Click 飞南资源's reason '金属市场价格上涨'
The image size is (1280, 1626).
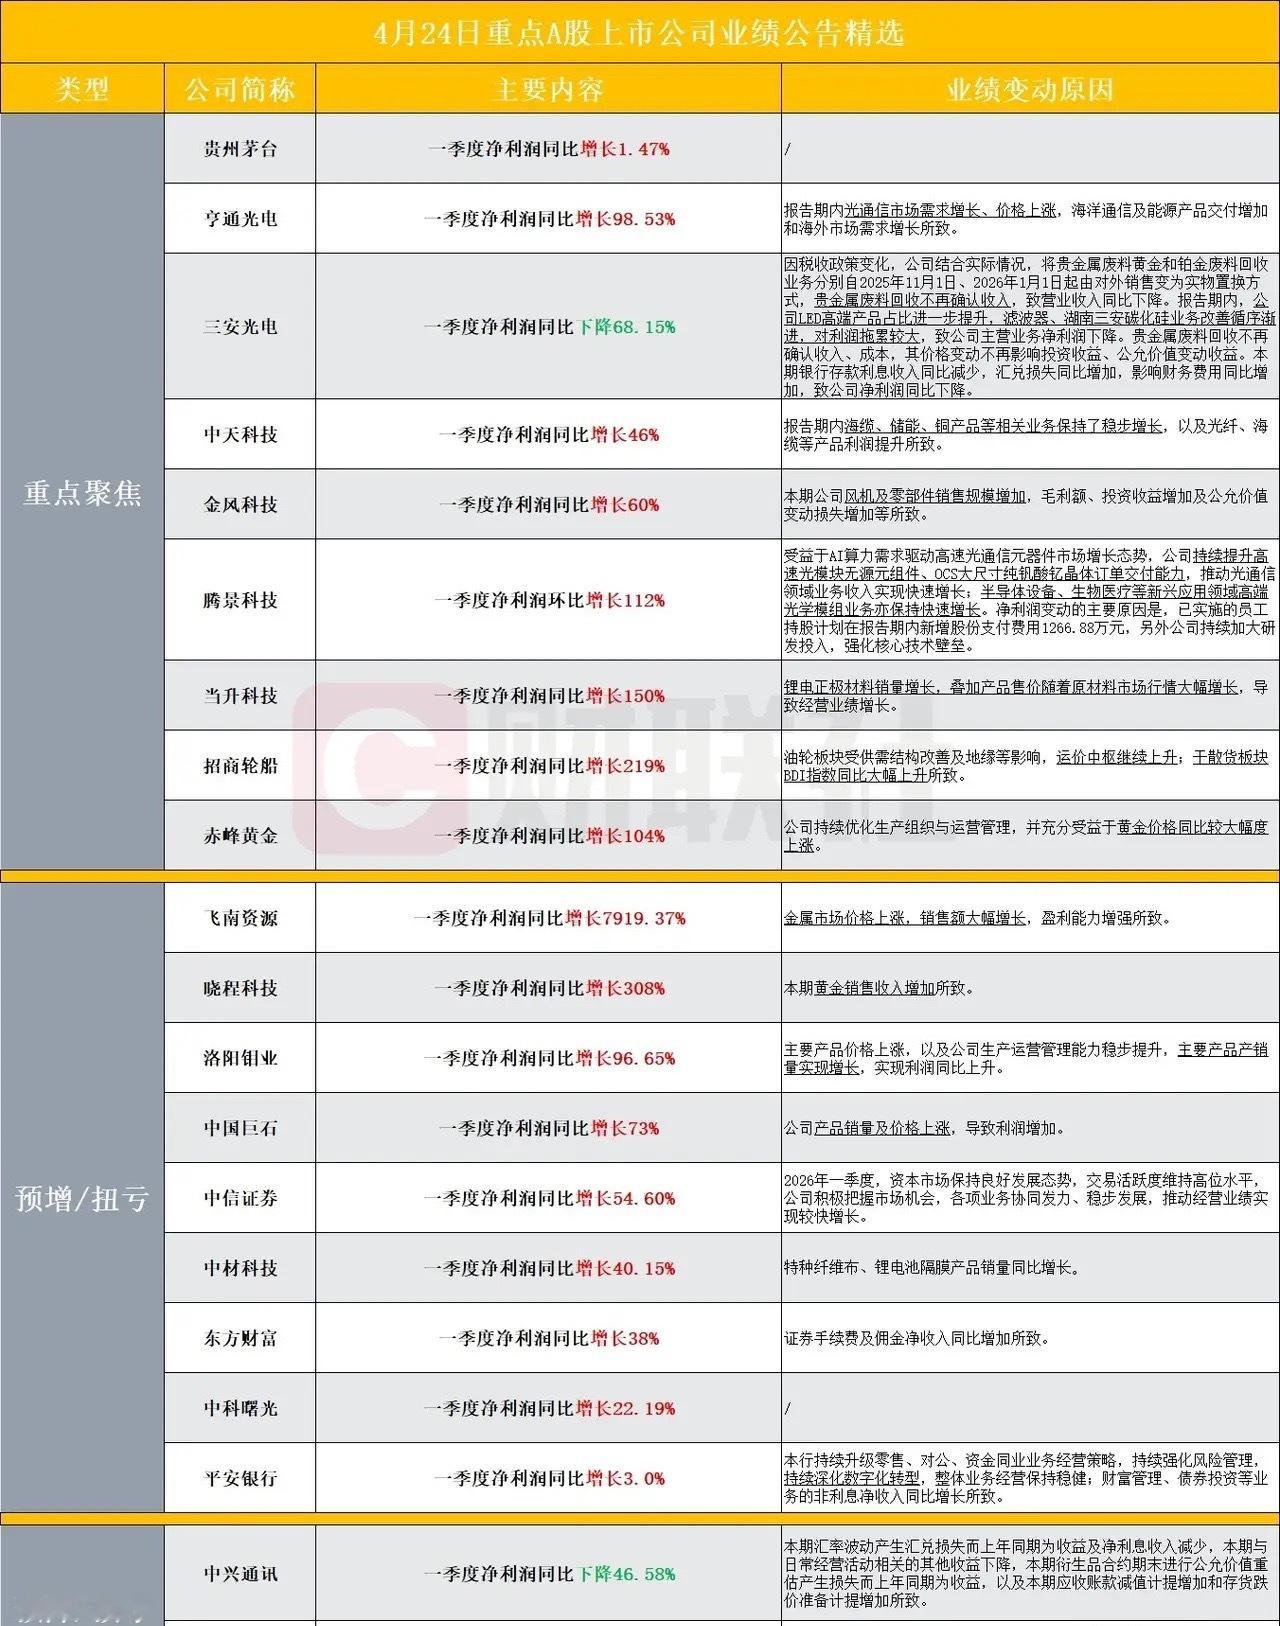point(978,918)
